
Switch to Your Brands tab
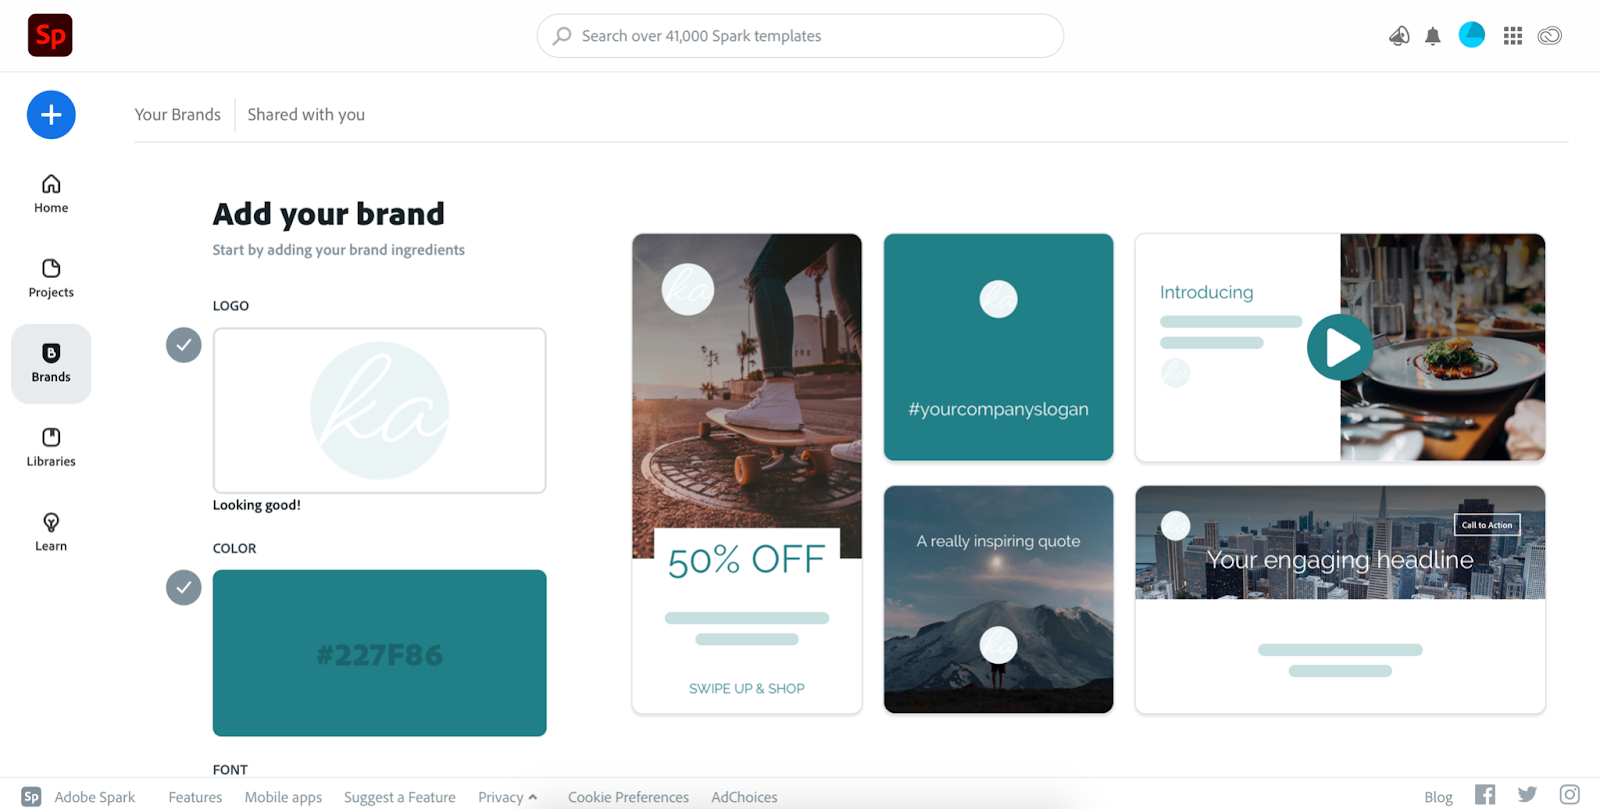click(x=178, y=115)
